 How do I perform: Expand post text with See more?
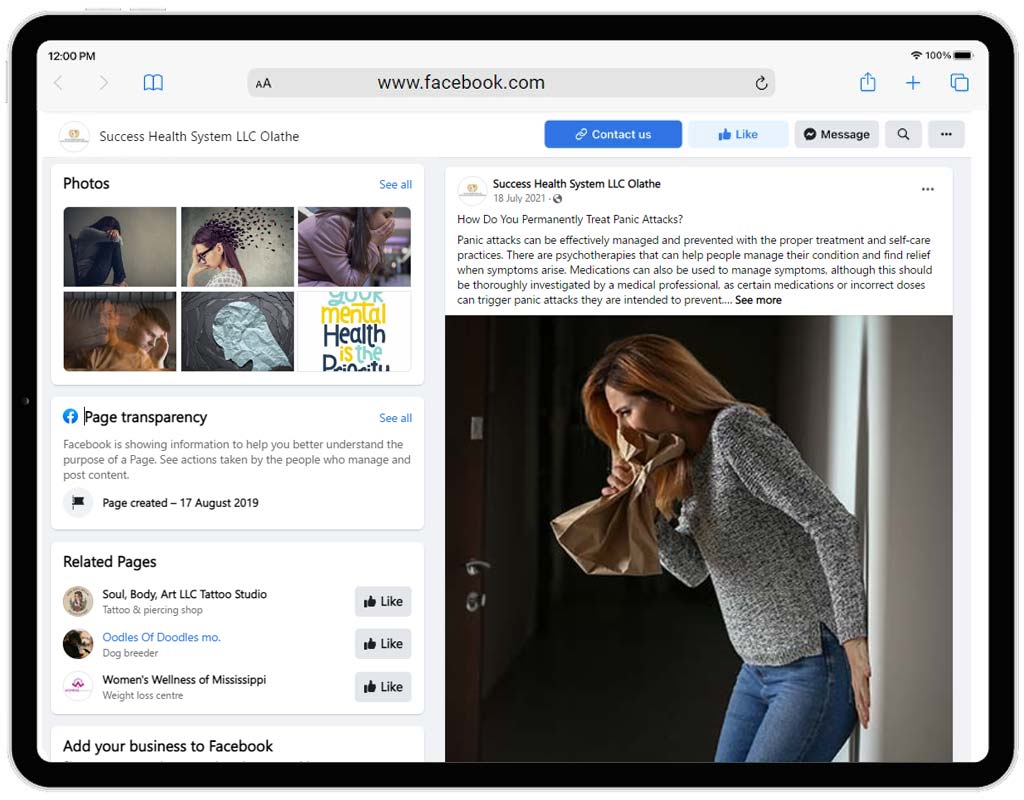pyautogui.click(x=758, y=300)
